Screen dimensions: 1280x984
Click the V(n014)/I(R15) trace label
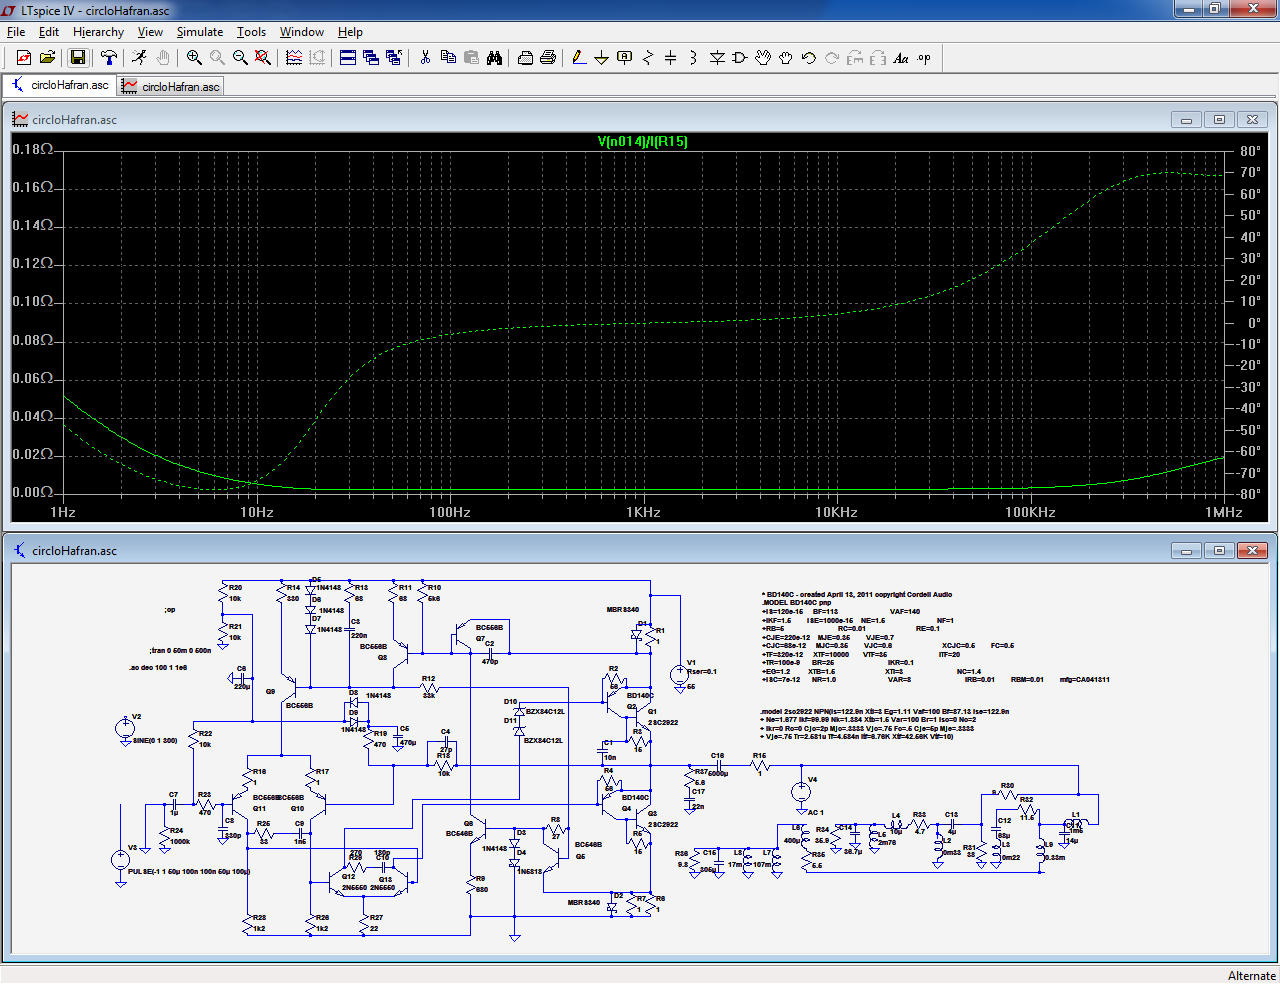[643, 141]
